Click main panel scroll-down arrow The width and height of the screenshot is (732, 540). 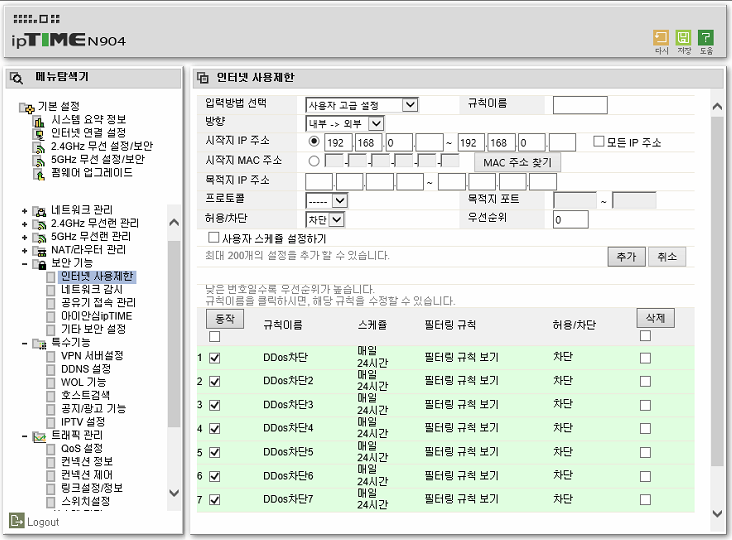coord(718,514)
